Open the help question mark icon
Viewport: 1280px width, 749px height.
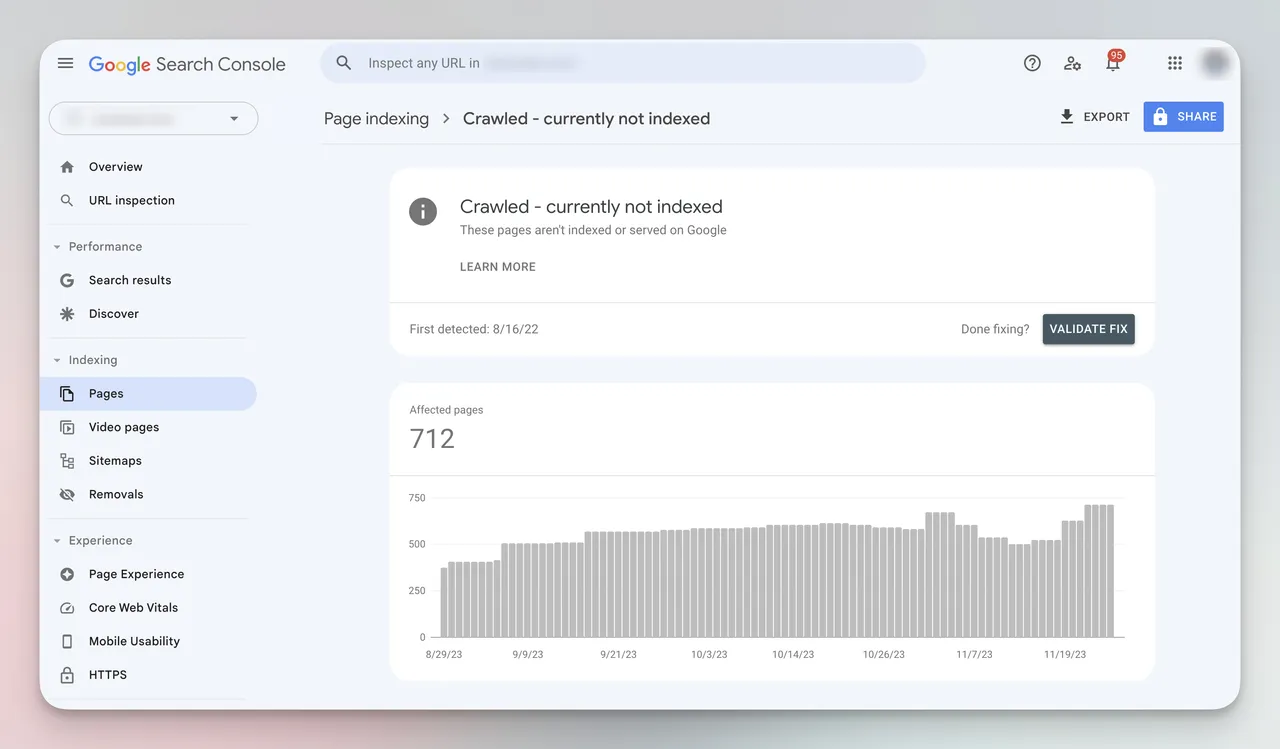[1032, 63]
